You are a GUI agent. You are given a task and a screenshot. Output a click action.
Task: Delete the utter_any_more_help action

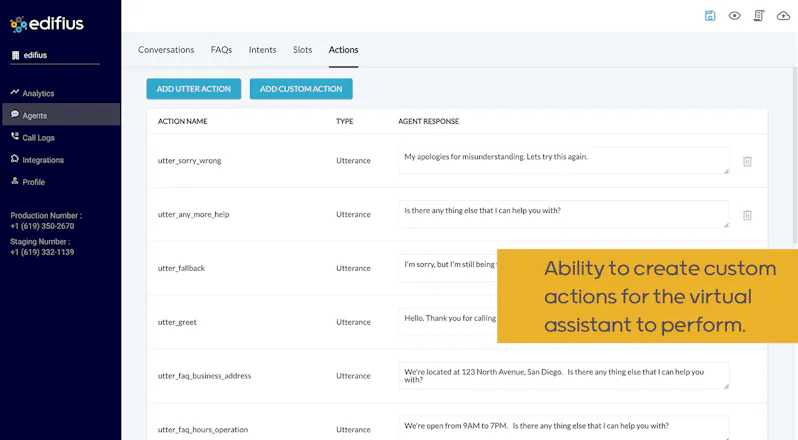(747, 215)
